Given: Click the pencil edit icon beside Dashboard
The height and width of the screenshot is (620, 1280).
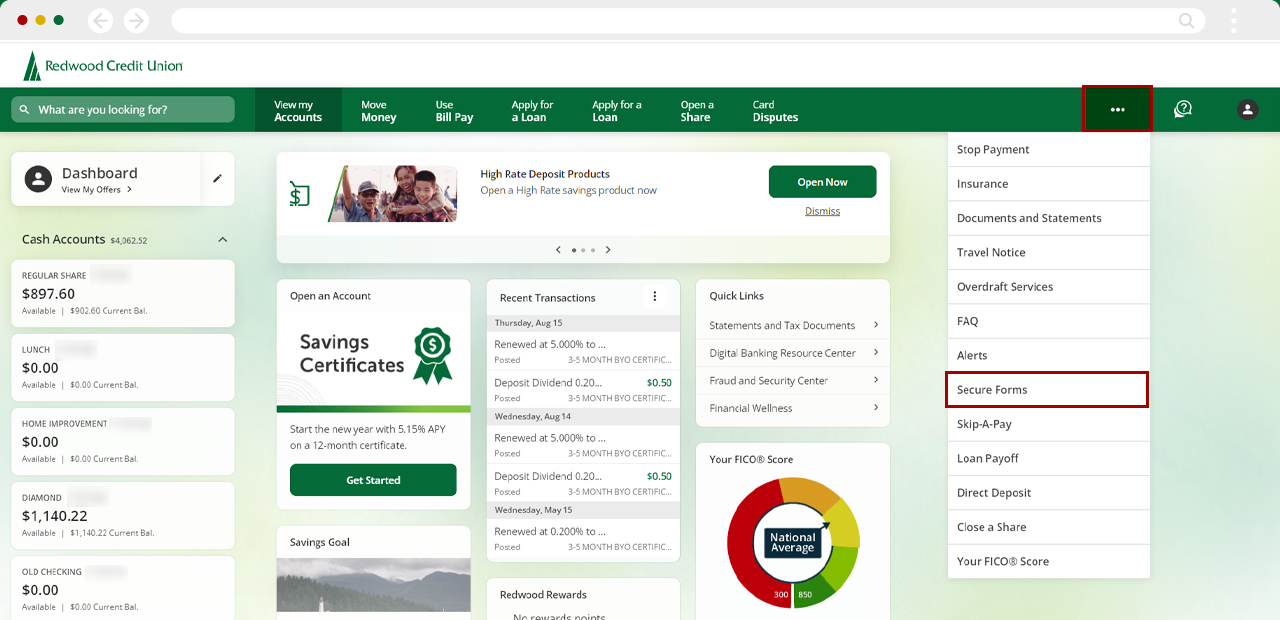Looking at the screenshot, I should pyautogui.click(x=217, y=179).
